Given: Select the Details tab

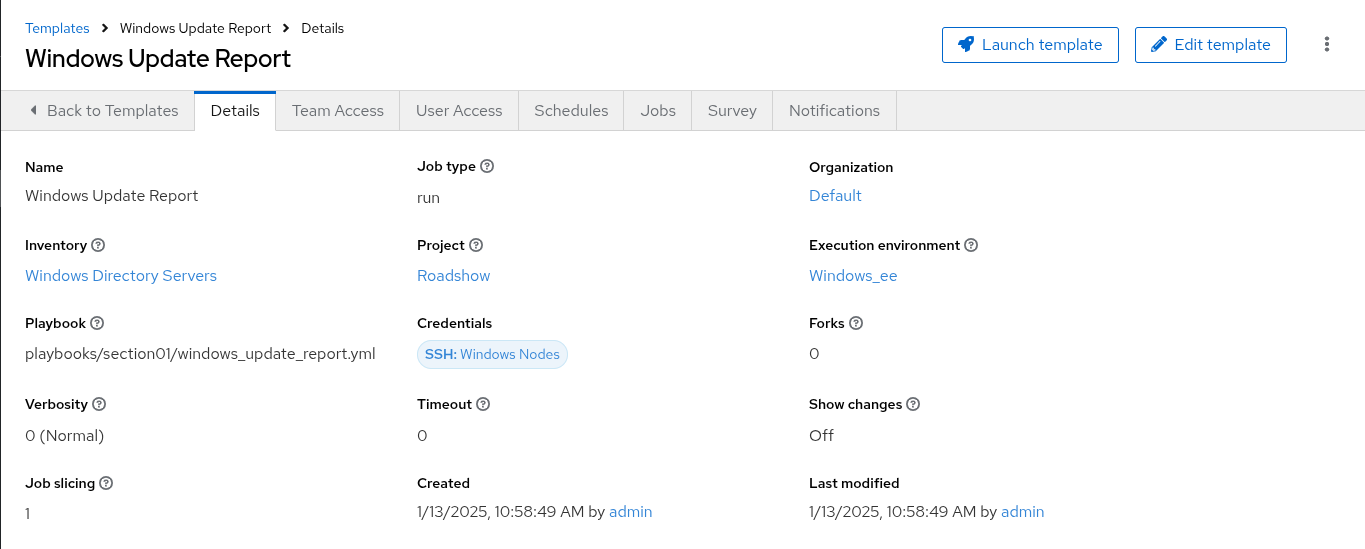Looking at the screenshot, I should (235, 111).
